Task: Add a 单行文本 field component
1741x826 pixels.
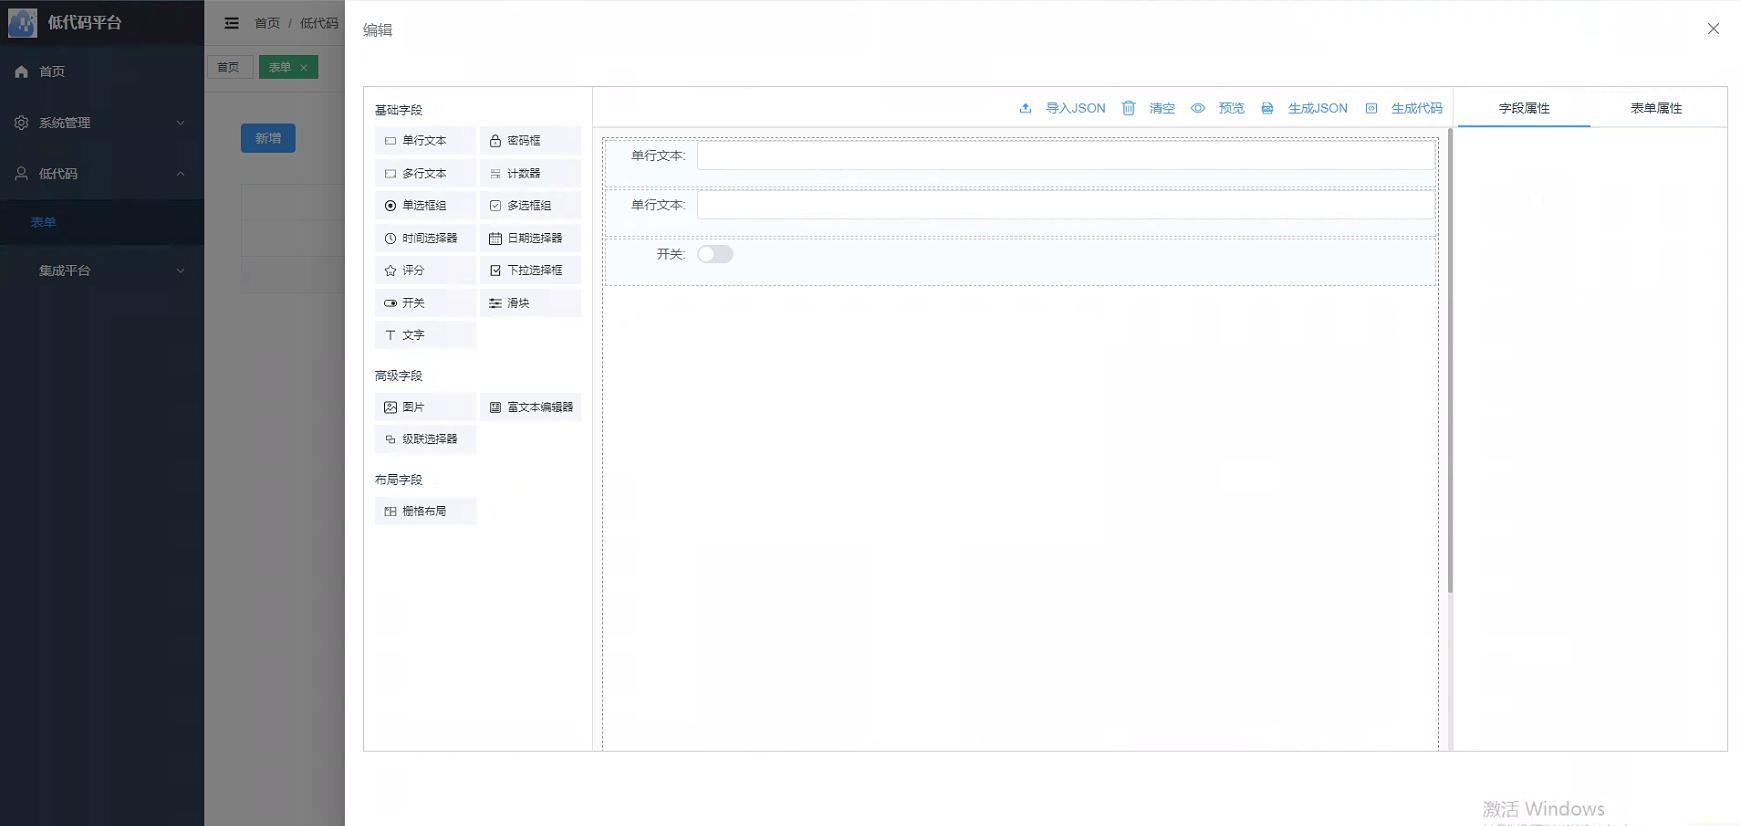Action: coord(425,141)
